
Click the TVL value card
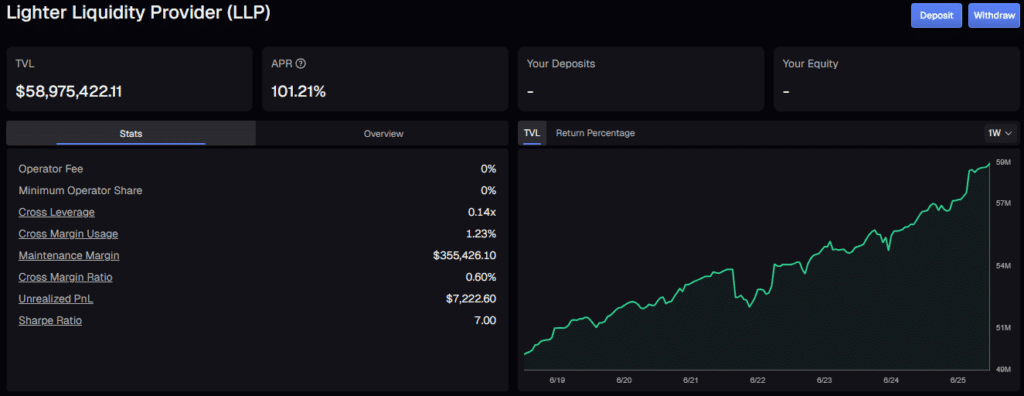coord(129,79)
